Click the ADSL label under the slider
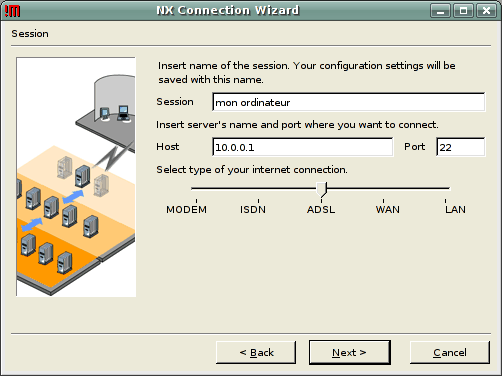The height and width of the screenshot is (376, 502). coord(321,210)
